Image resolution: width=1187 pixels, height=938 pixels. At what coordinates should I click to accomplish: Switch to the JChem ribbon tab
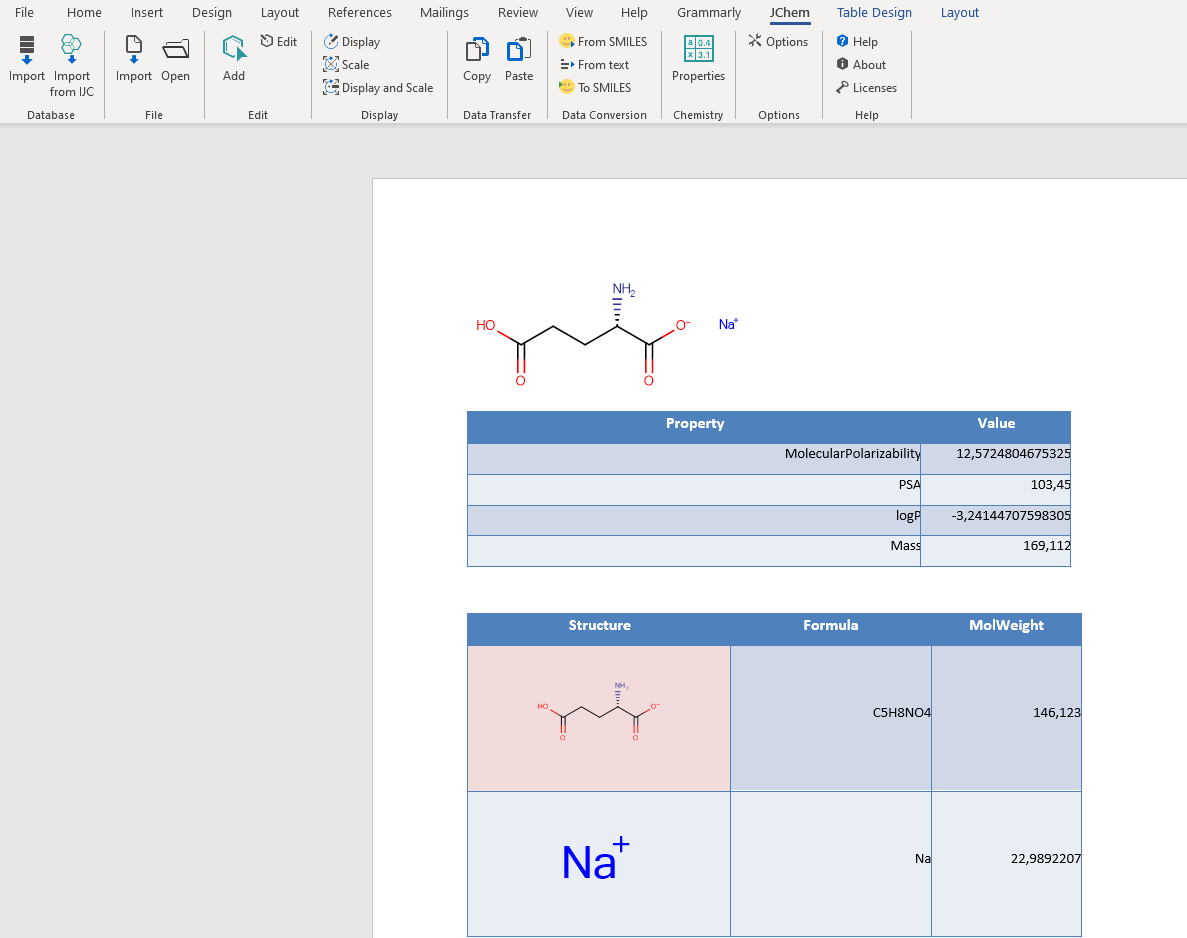coord(789,13)
